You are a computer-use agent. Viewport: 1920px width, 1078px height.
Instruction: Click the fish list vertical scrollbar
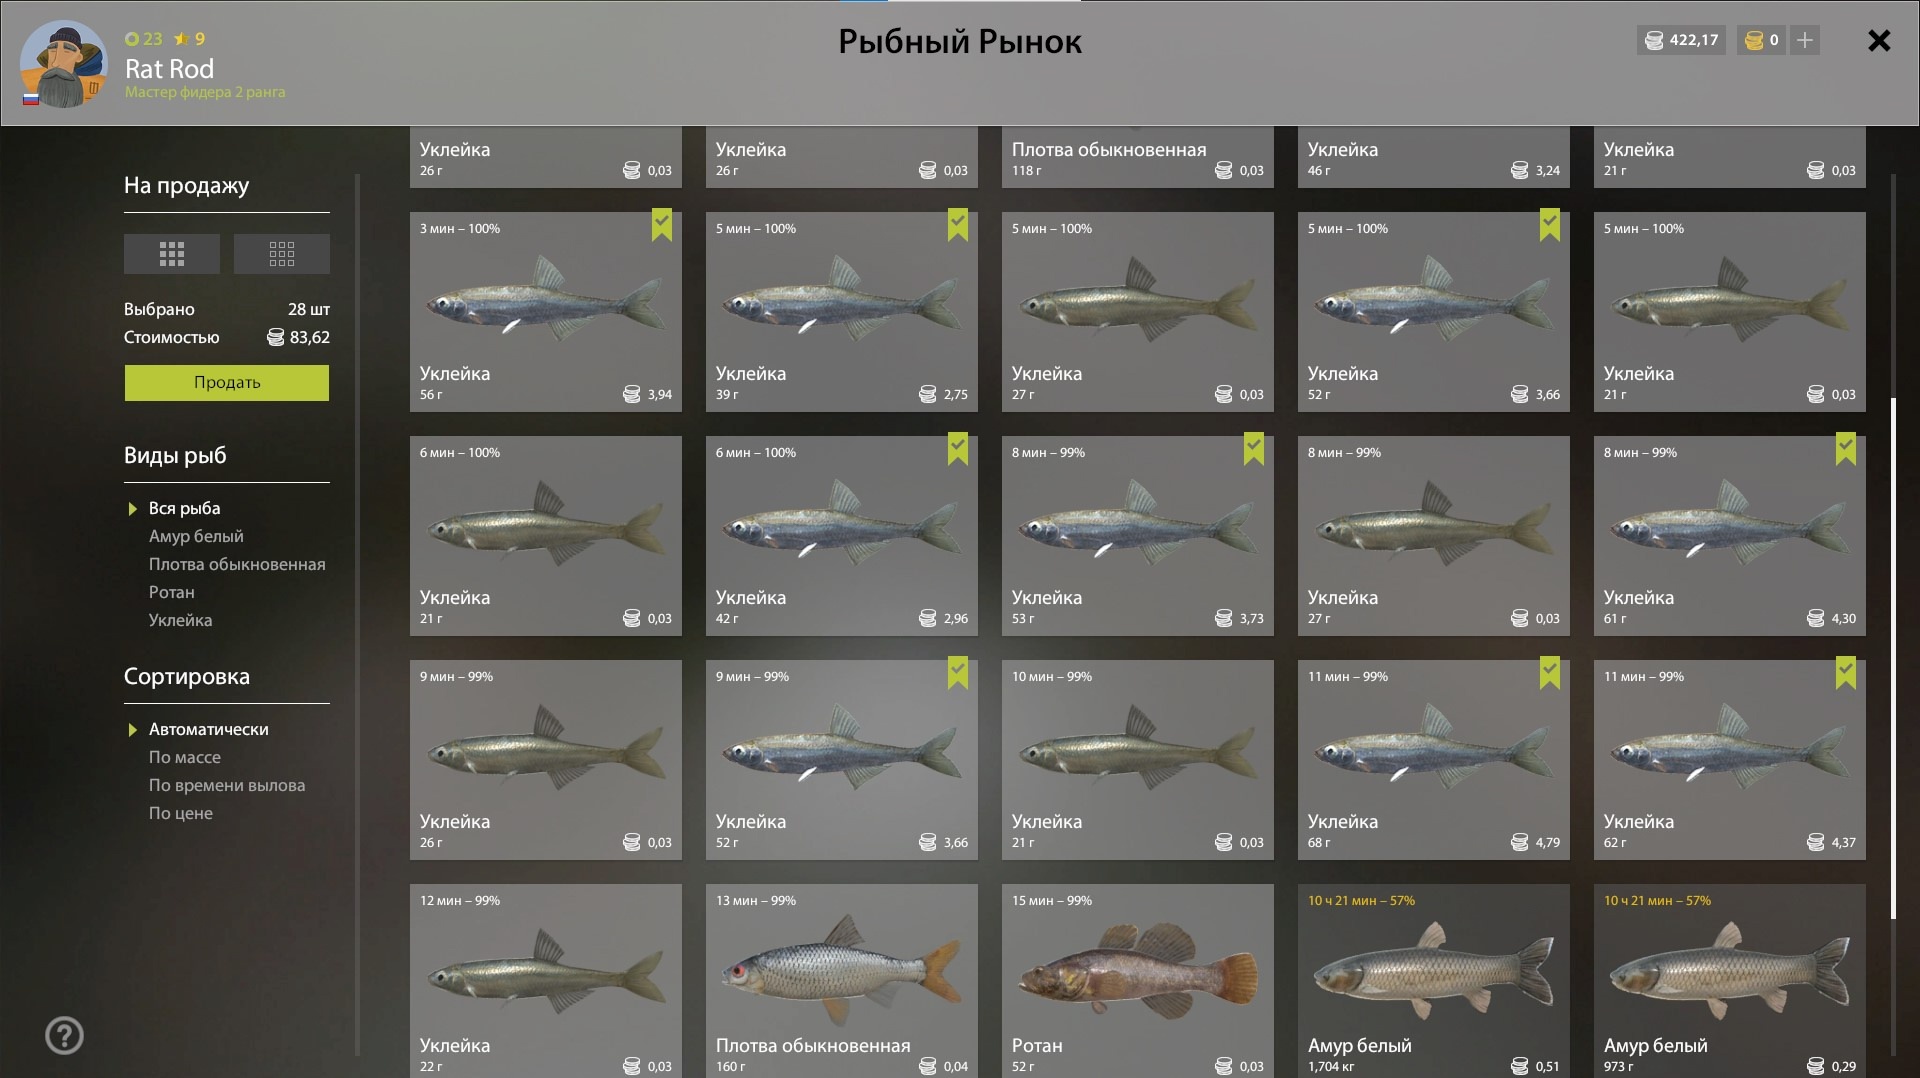(1893, 658)
